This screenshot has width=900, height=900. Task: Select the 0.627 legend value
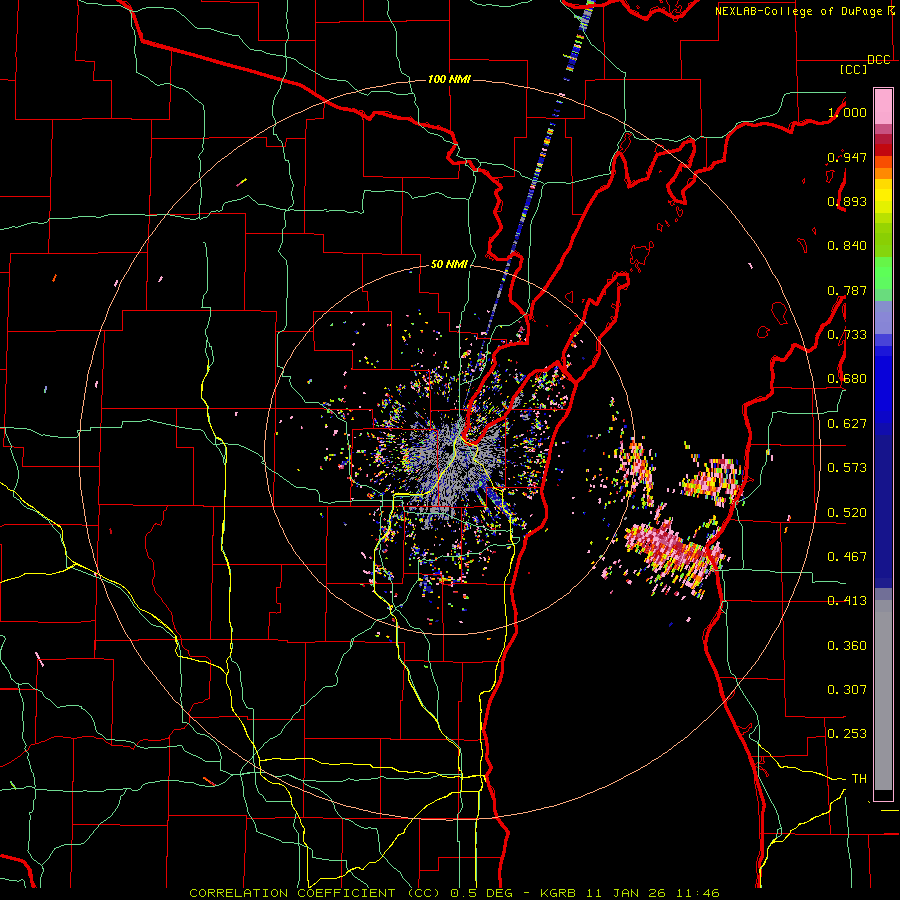click(847, 424)
